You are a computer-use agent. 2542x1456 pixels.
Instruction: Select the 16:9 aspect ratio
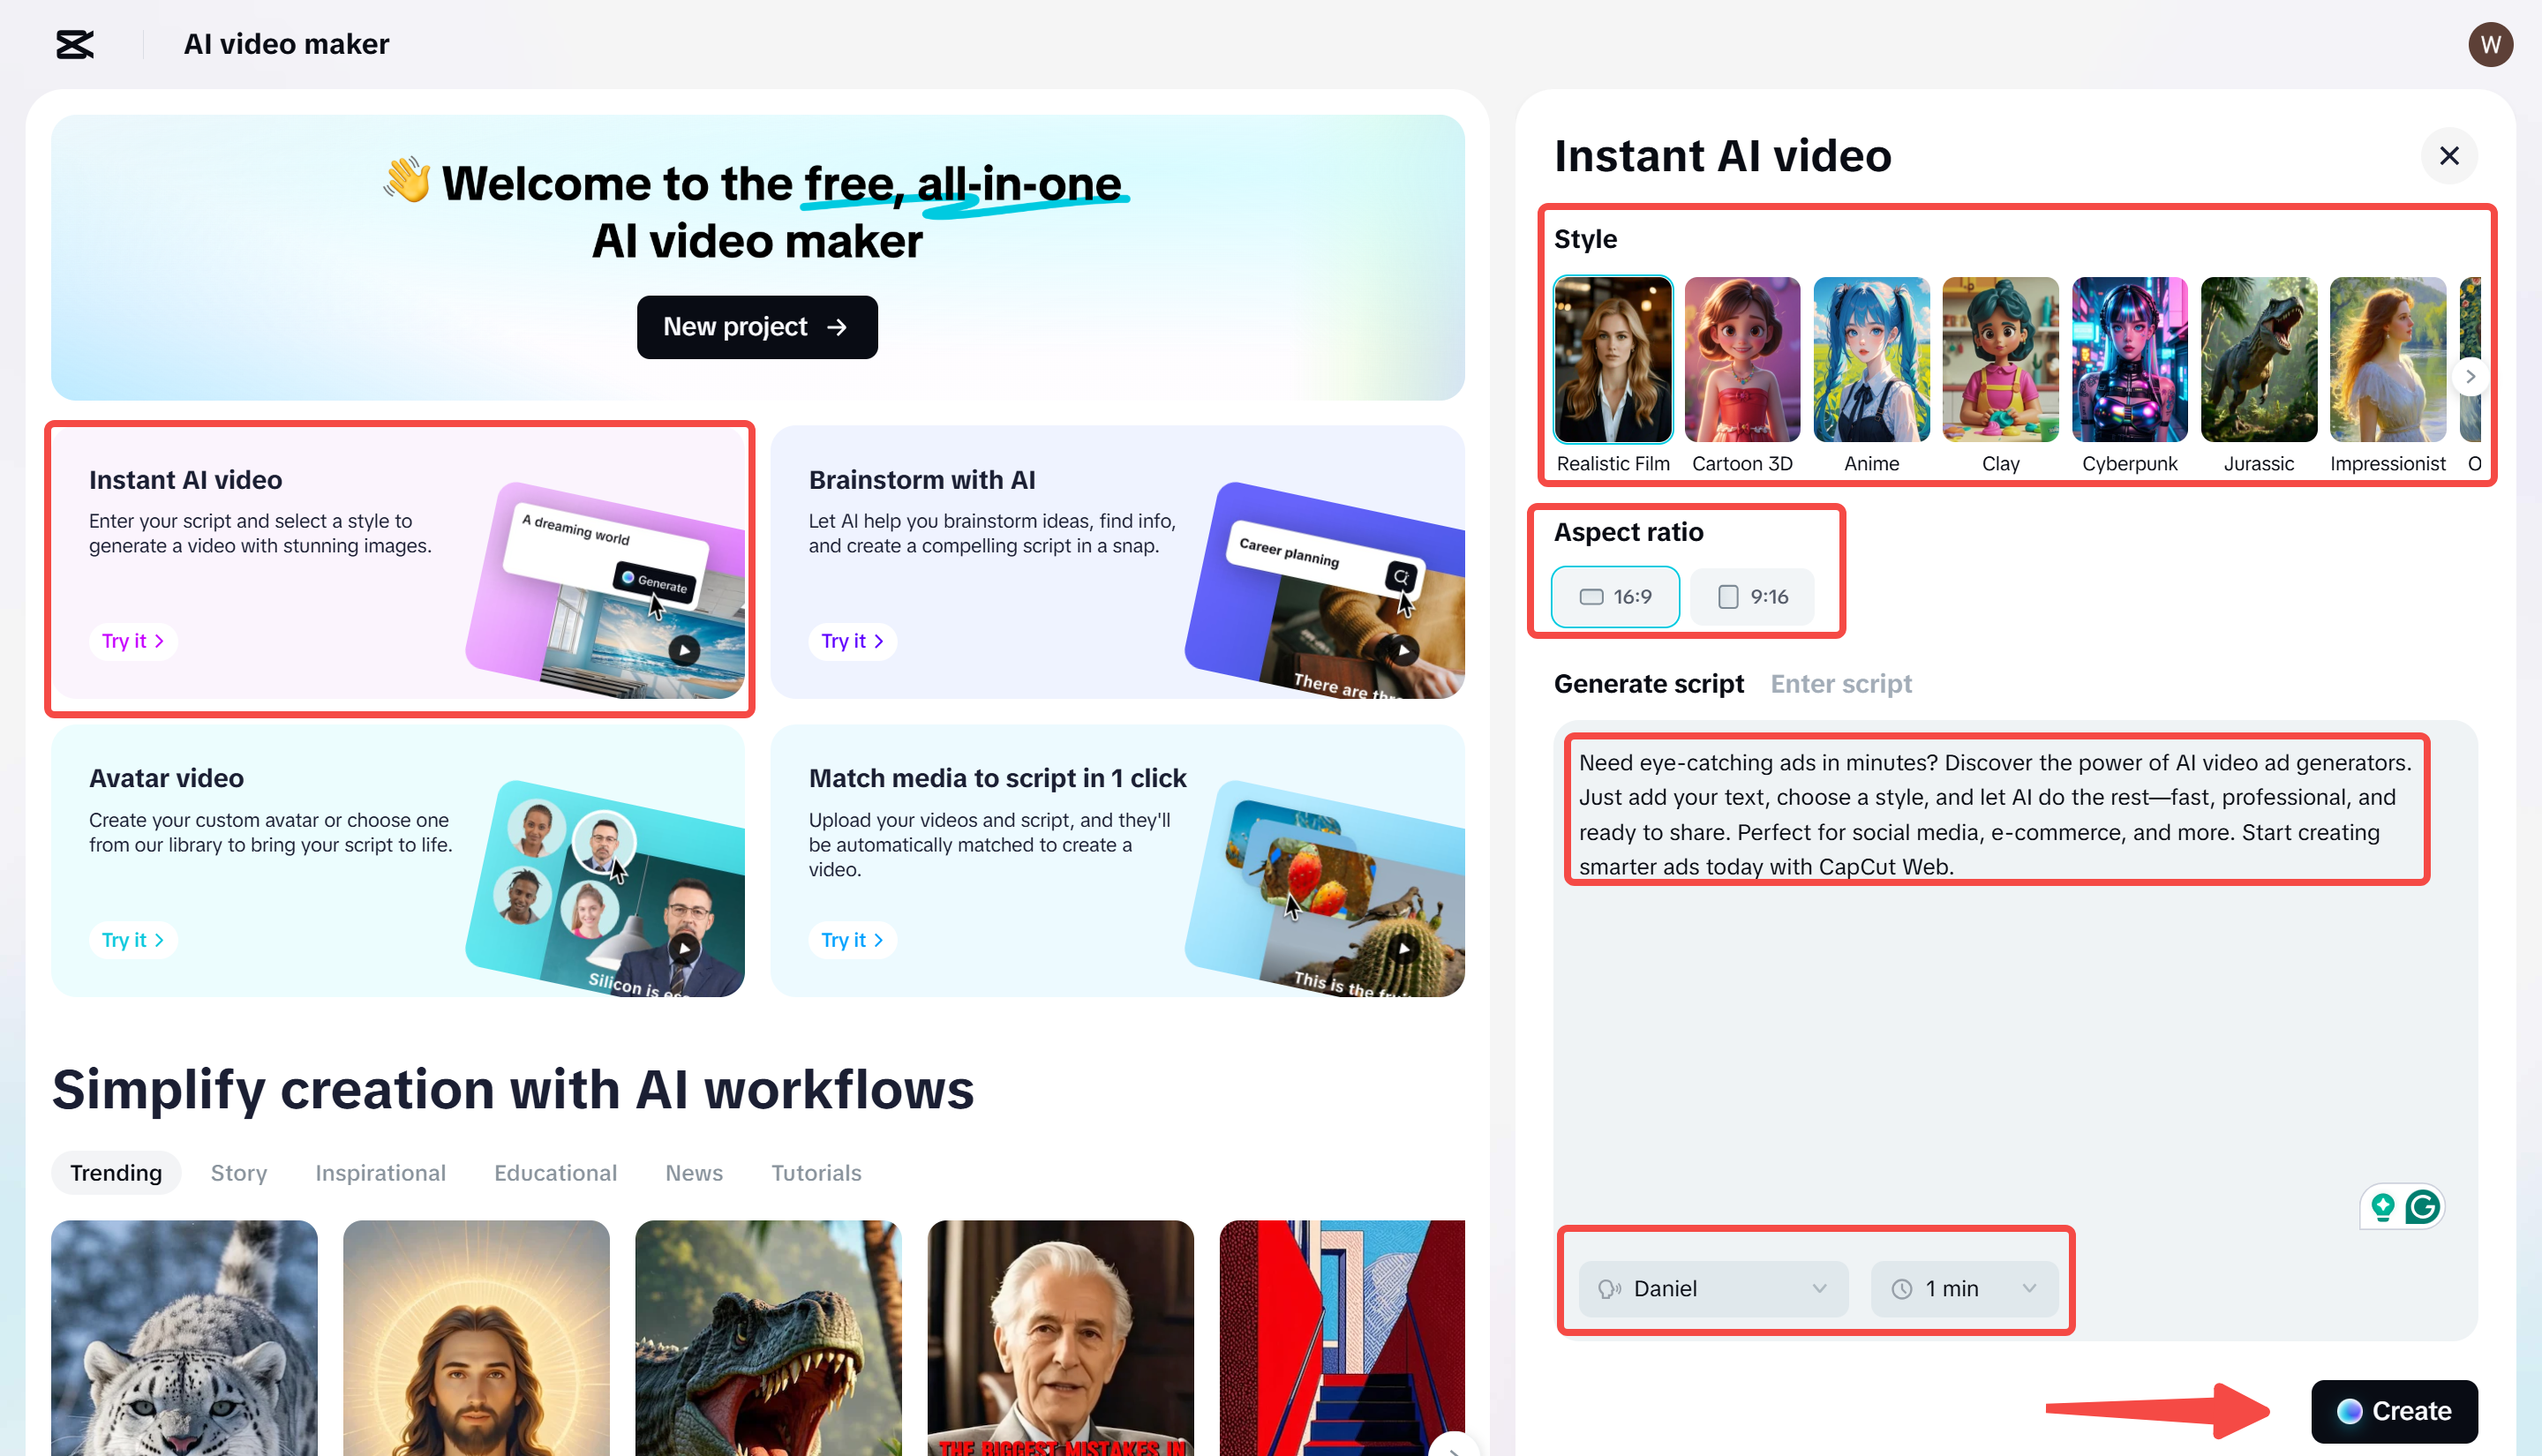(1615, 596)
